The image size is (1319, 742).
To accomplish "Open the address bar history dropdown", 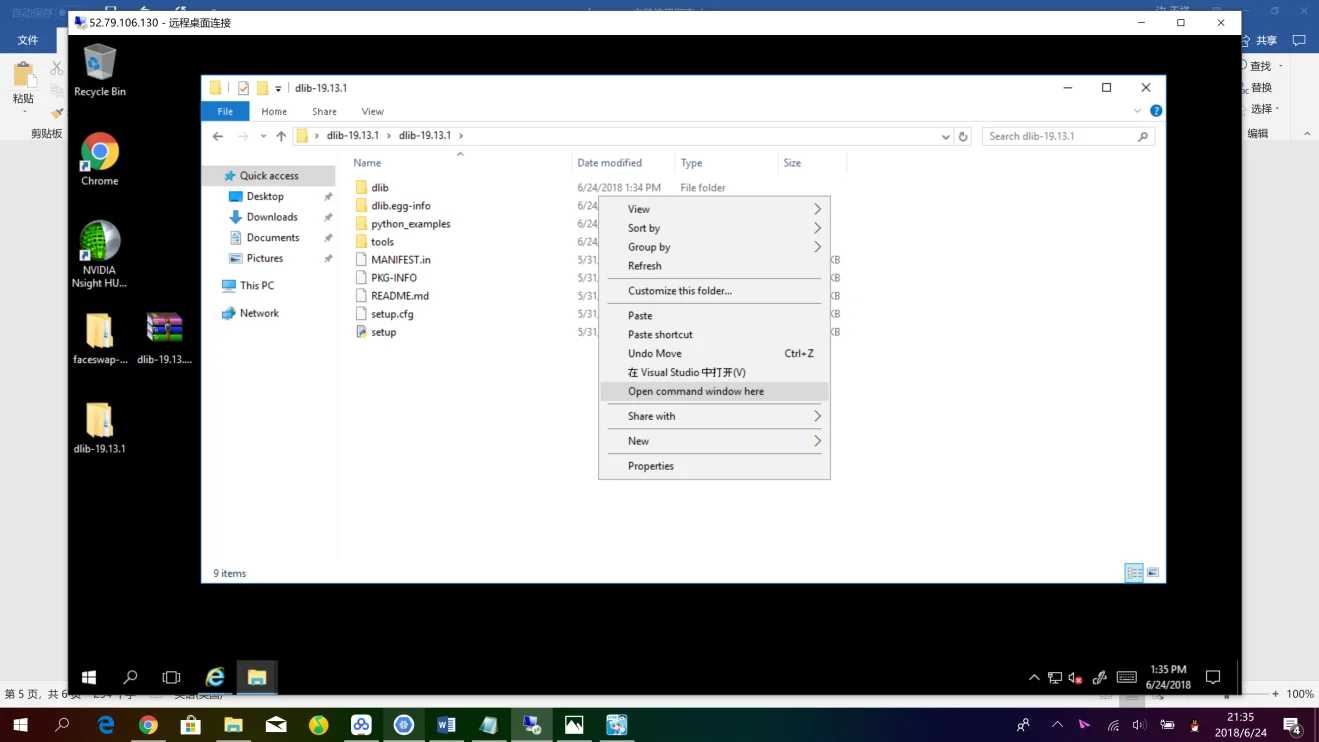I will [x=945, y=136].
